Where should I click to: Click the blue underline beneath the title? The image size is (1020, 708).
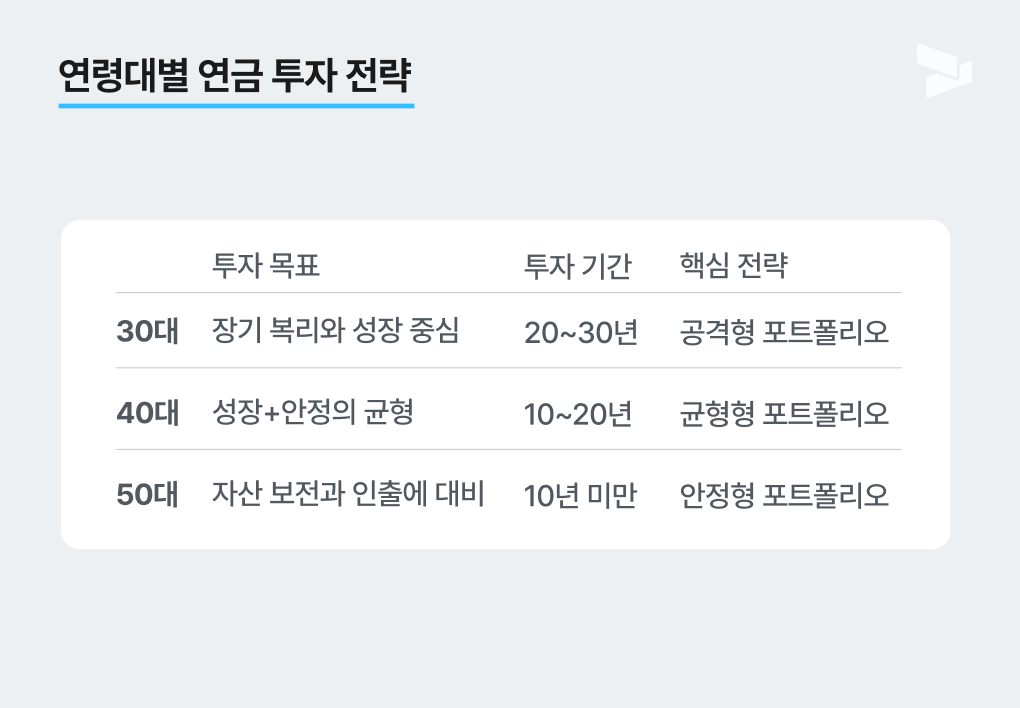235,104
